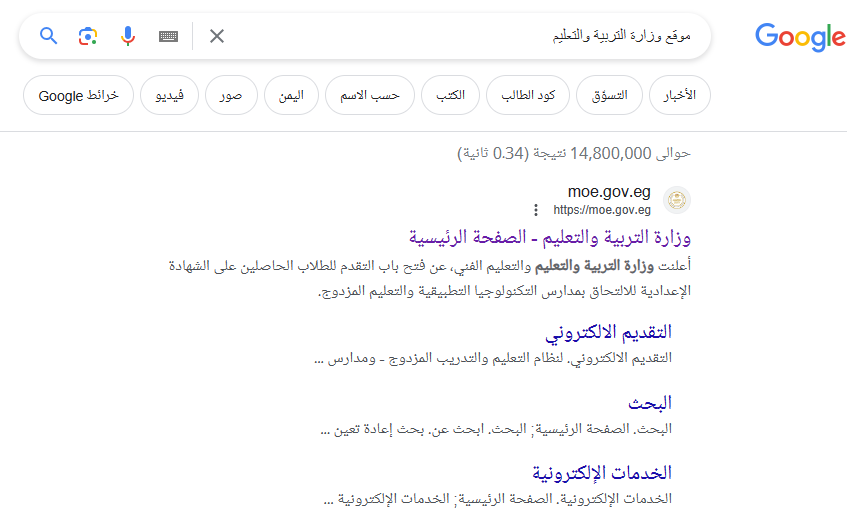Click the https://moe.gov.eg URL text
Image resolution: width=847 pixels, height=516 pixels.
coord(602,210)
